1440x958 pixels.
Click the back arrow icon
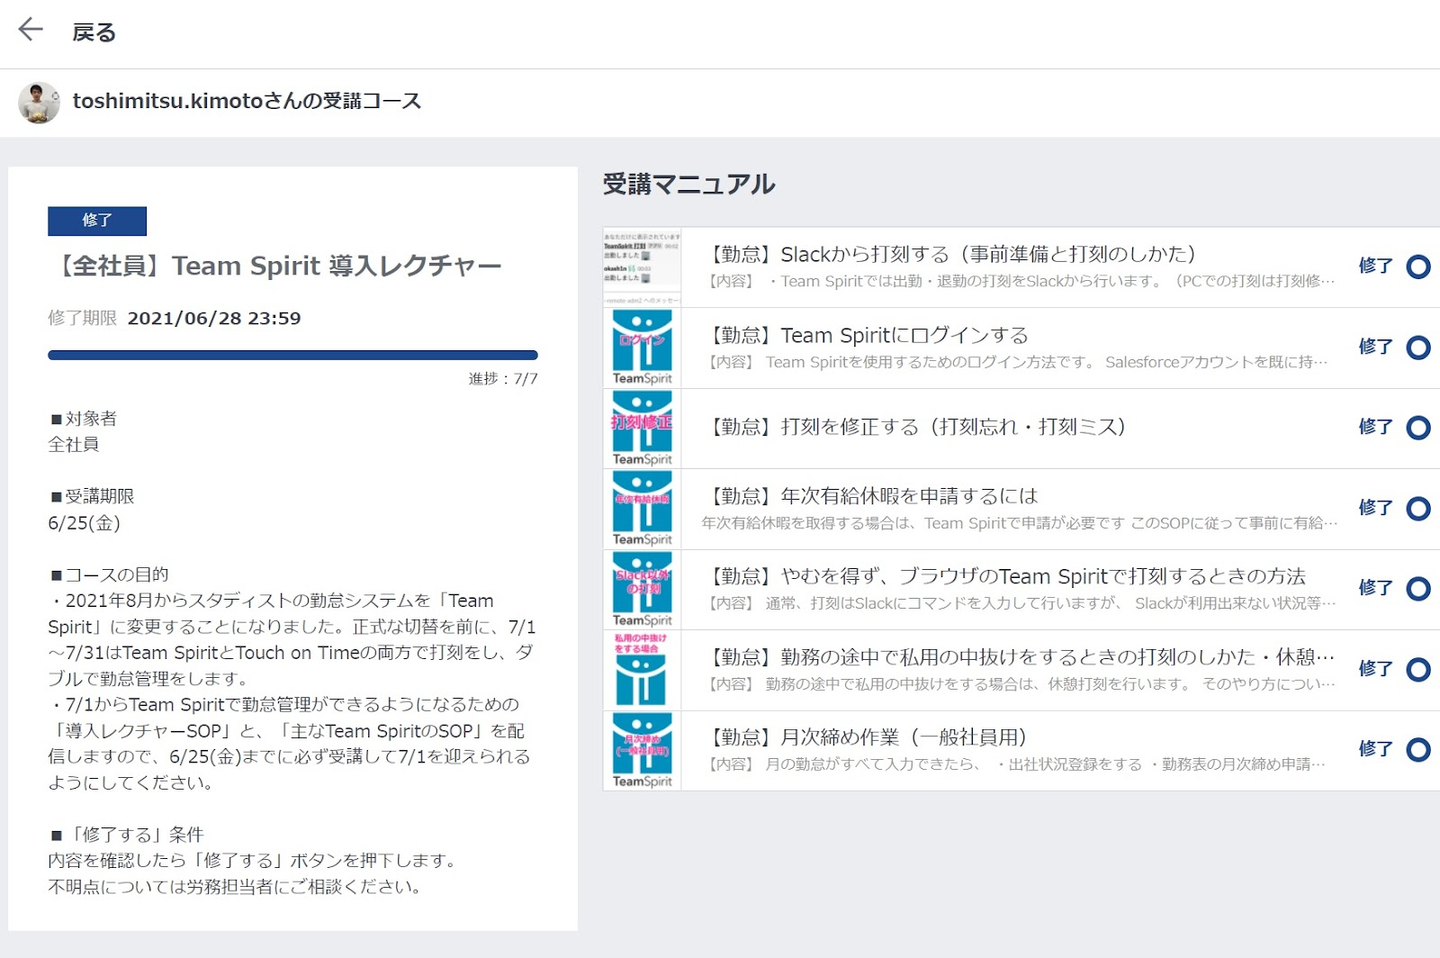click(31, 30)
